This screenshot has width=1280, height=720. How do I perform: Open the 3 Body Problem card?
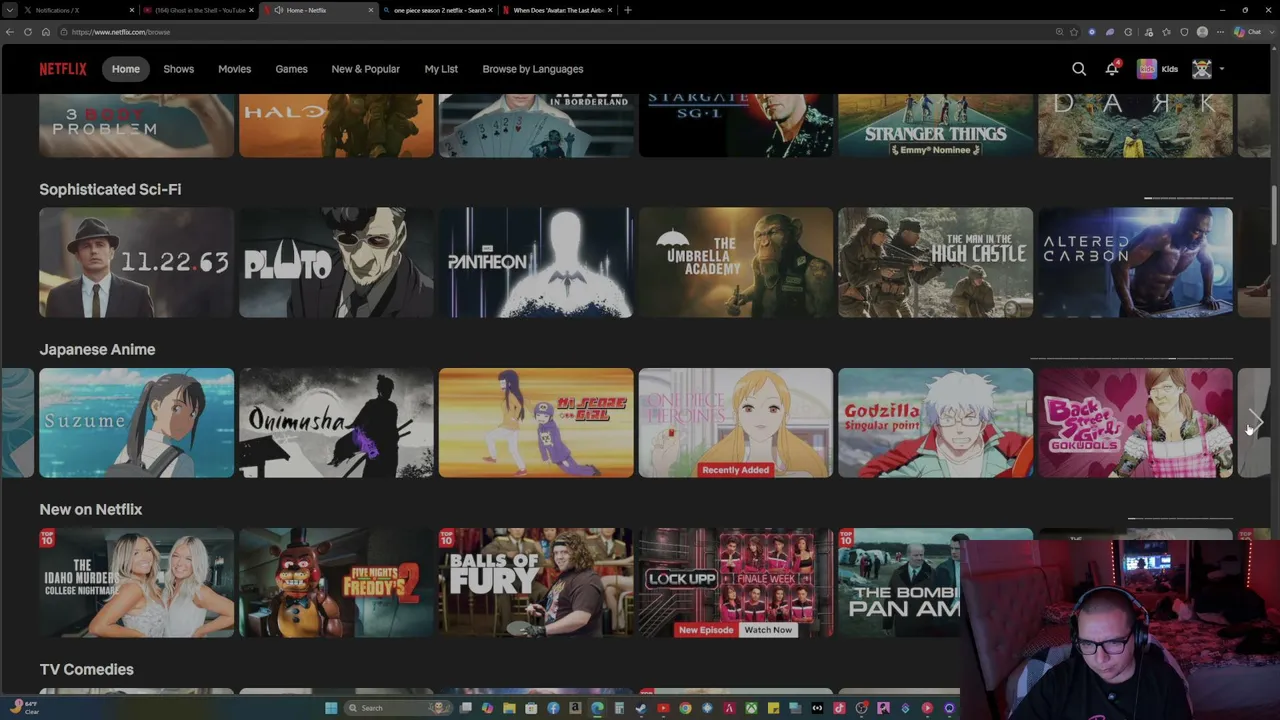(x=136, y=125)
